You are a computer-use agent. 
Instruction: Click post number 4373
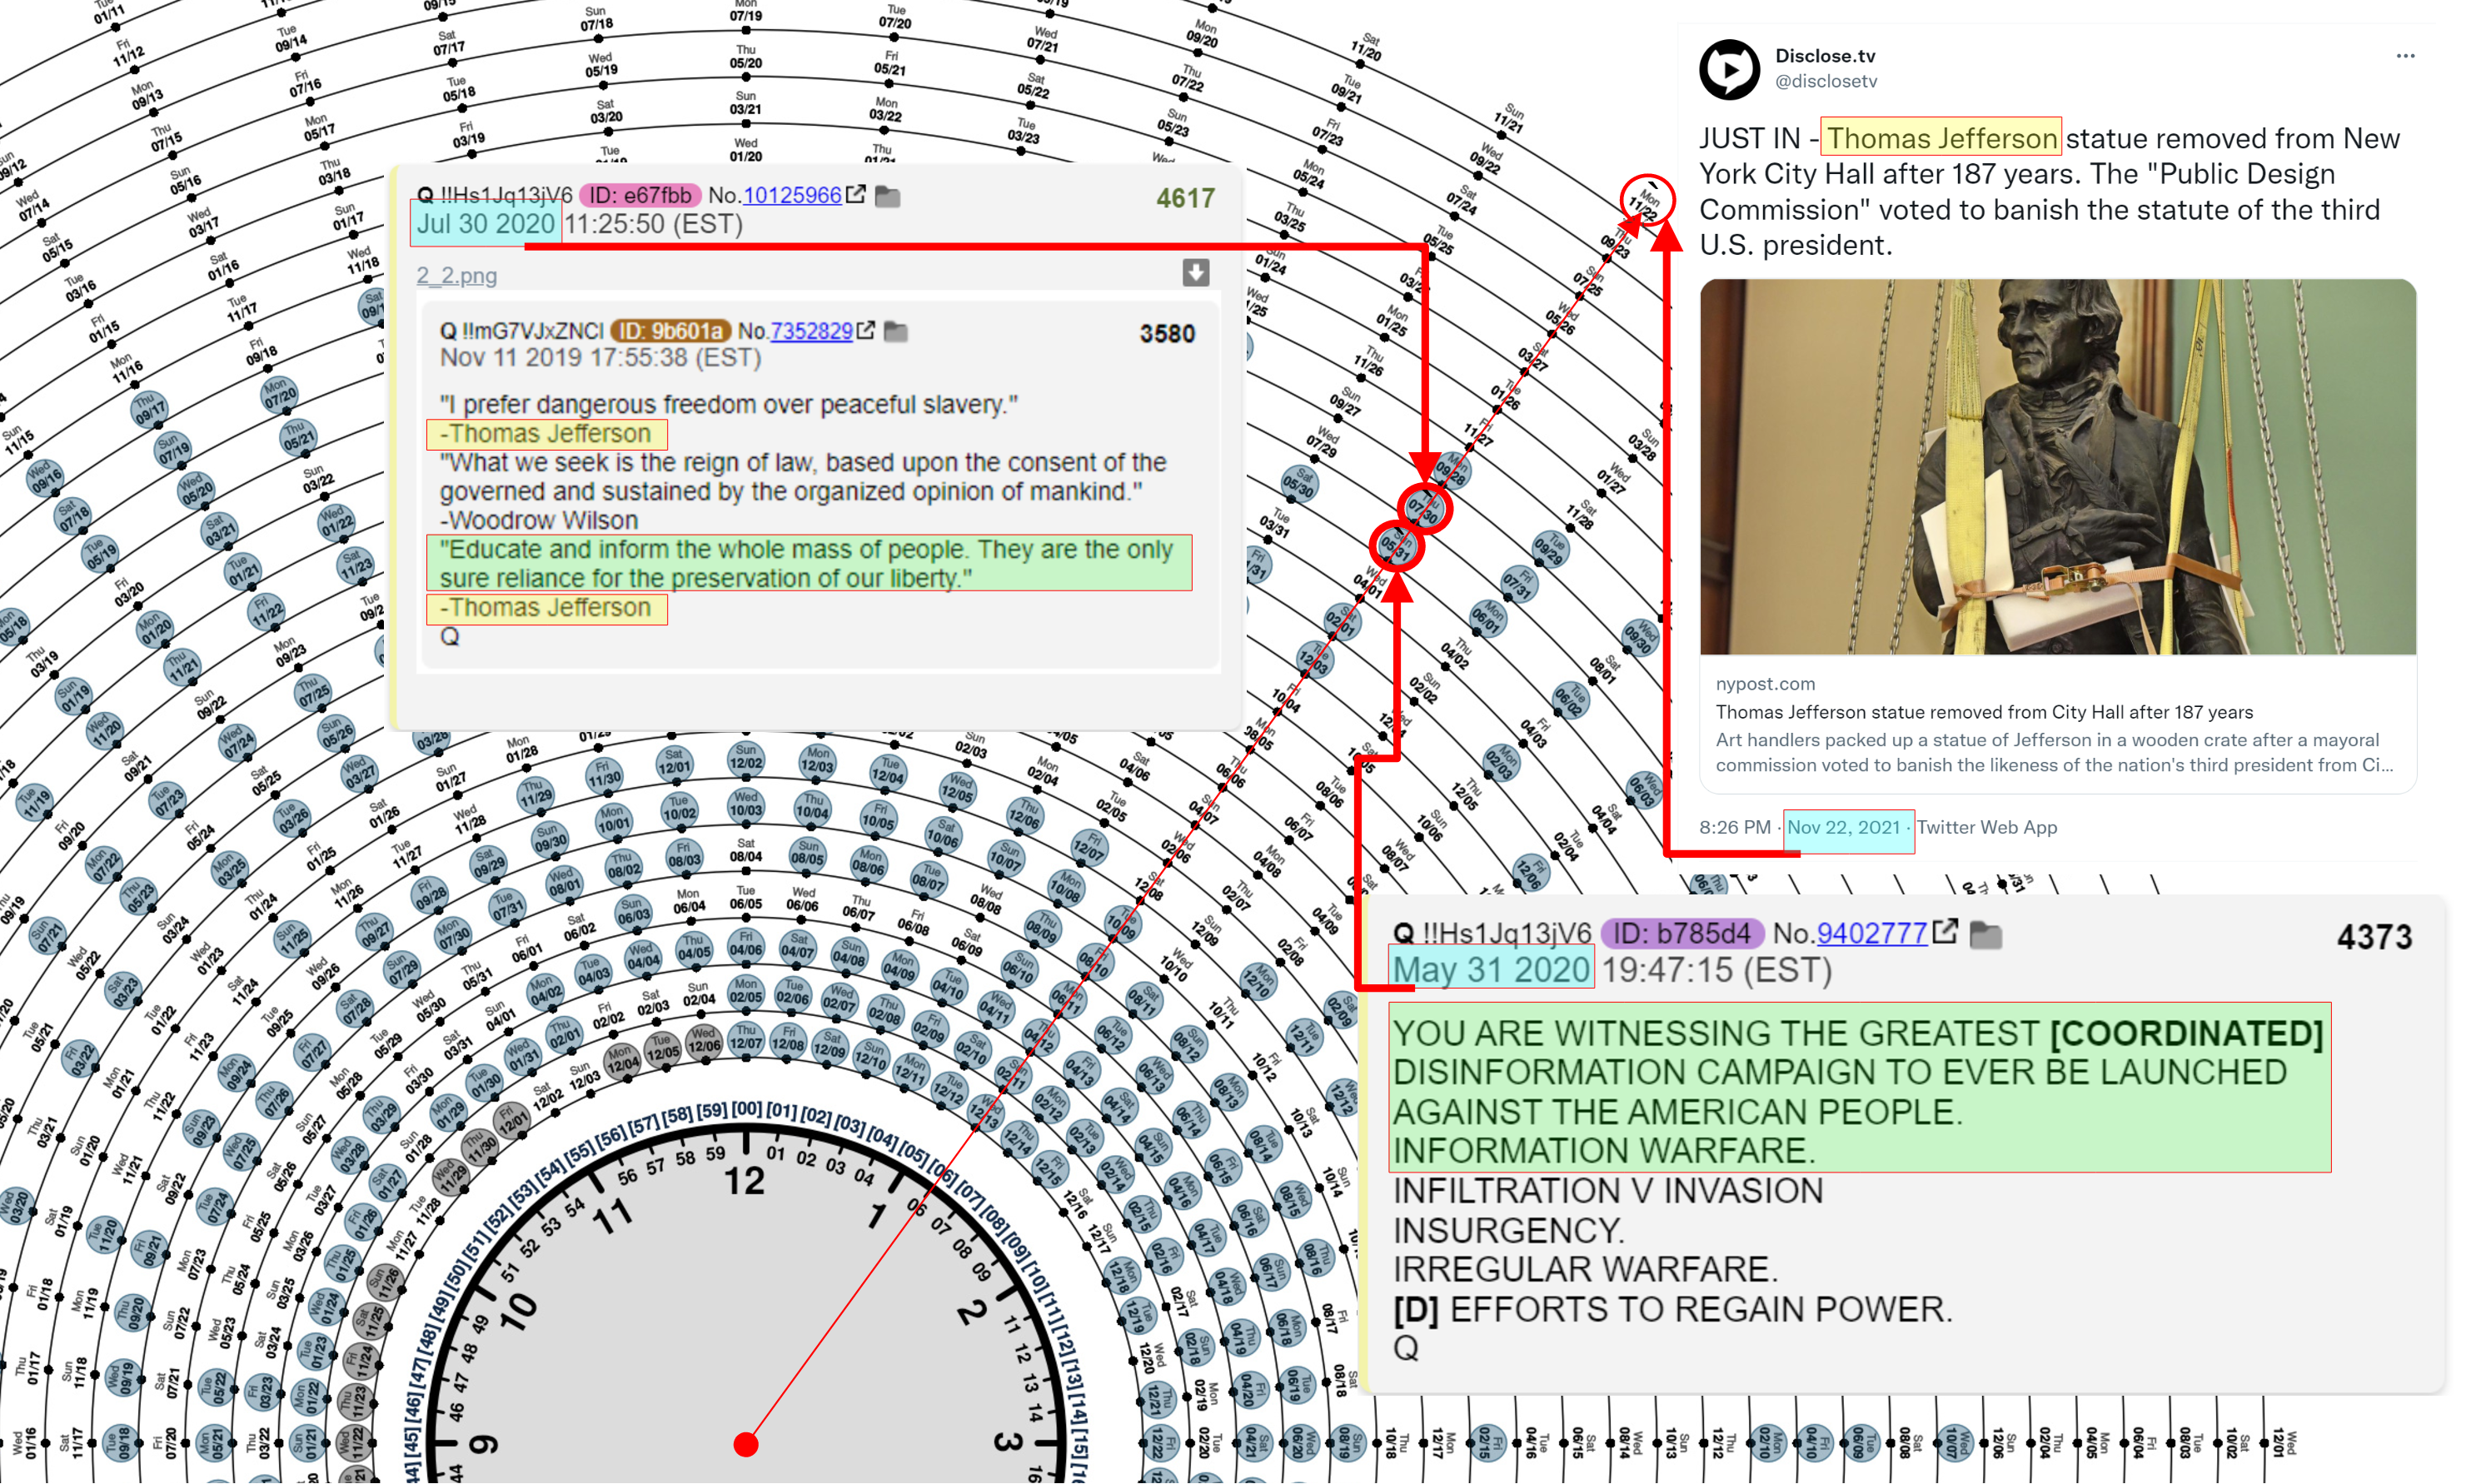click(2374, 937)
